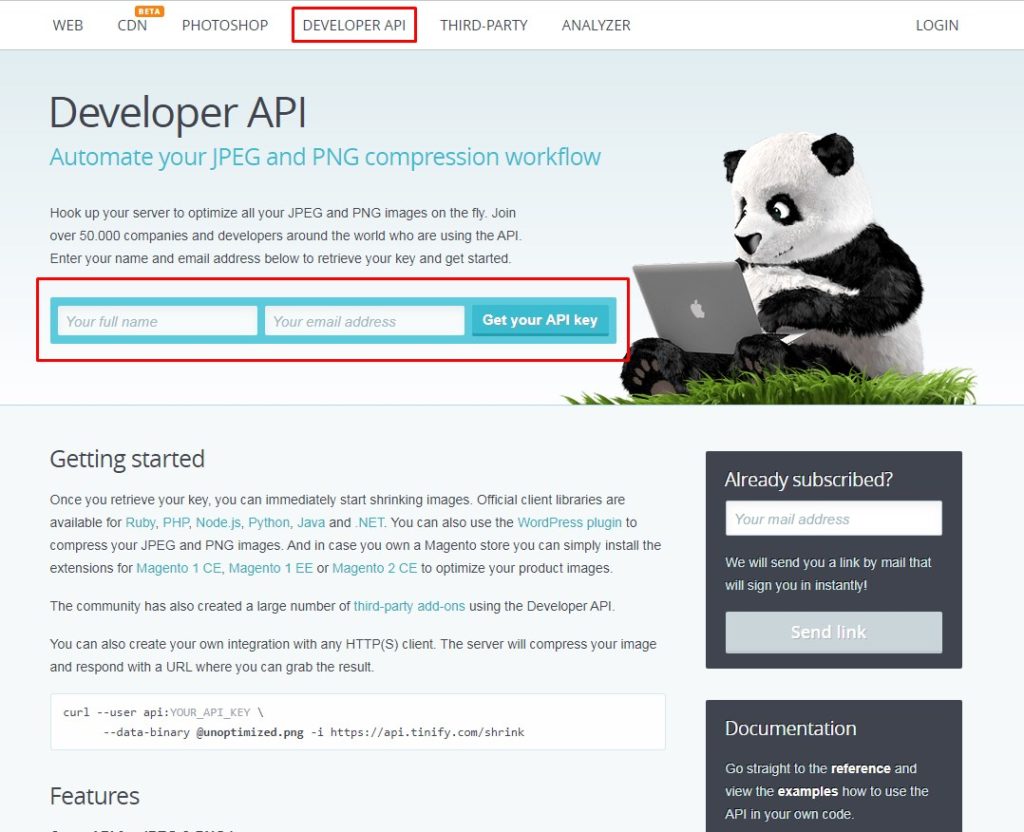This screenshot has width=1024, height=832.
Task: Click 'Automate your JPEG and PNG compression workflow'
Action: tap(325, 157)
